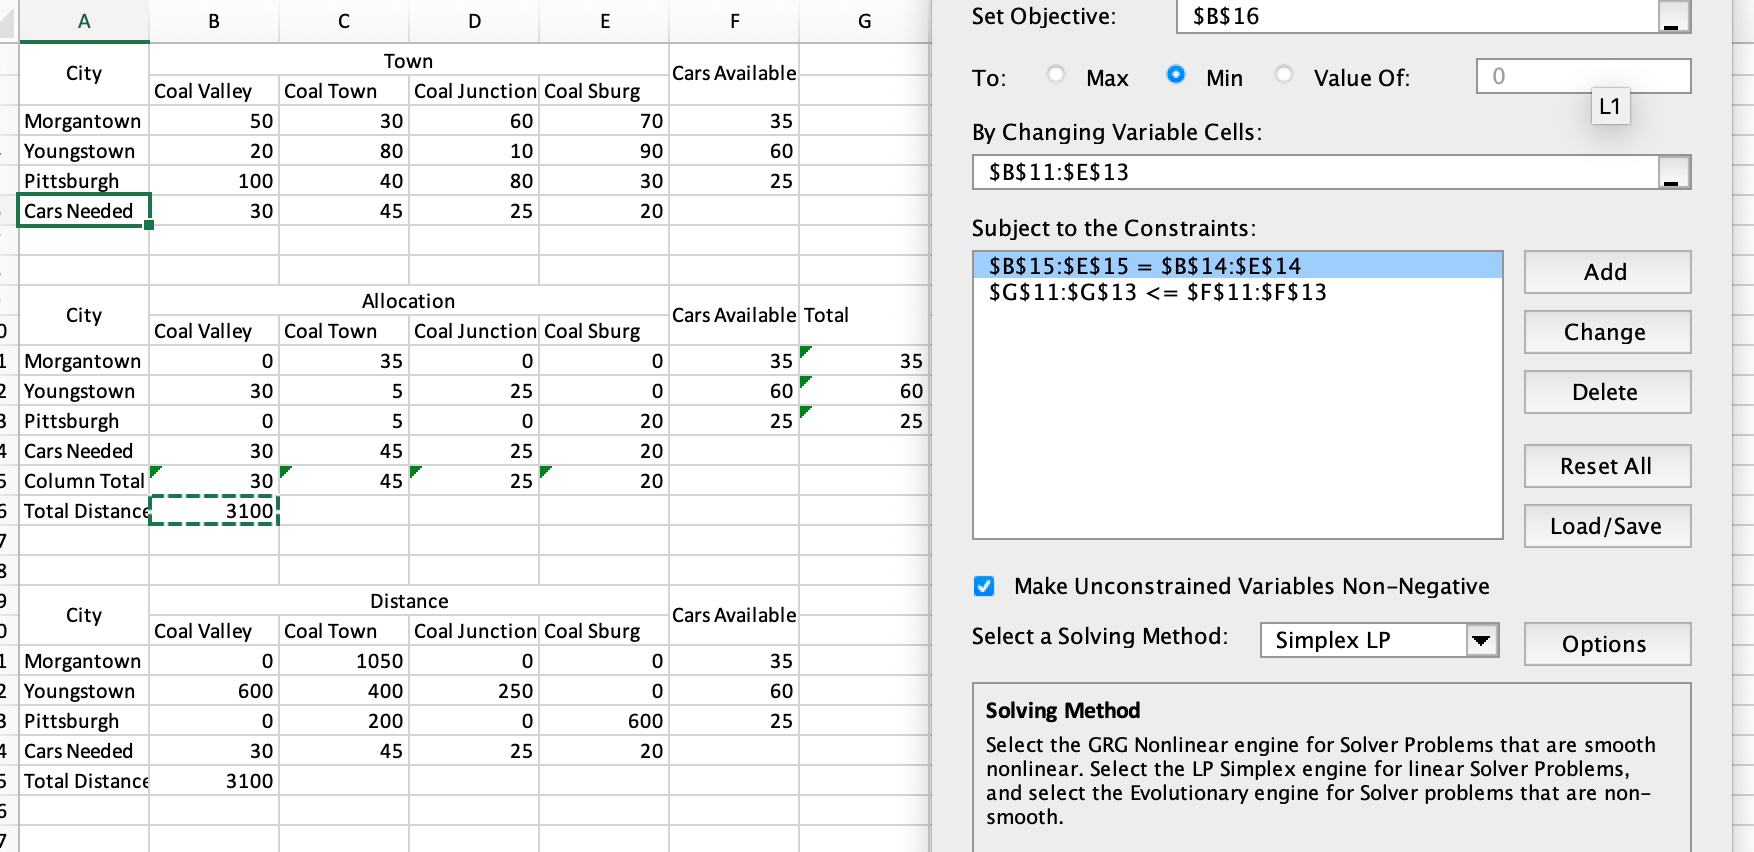Viewport: 1754px width, 852px height.
Task: Click the Reset All button
Action: pos(1607,466)
